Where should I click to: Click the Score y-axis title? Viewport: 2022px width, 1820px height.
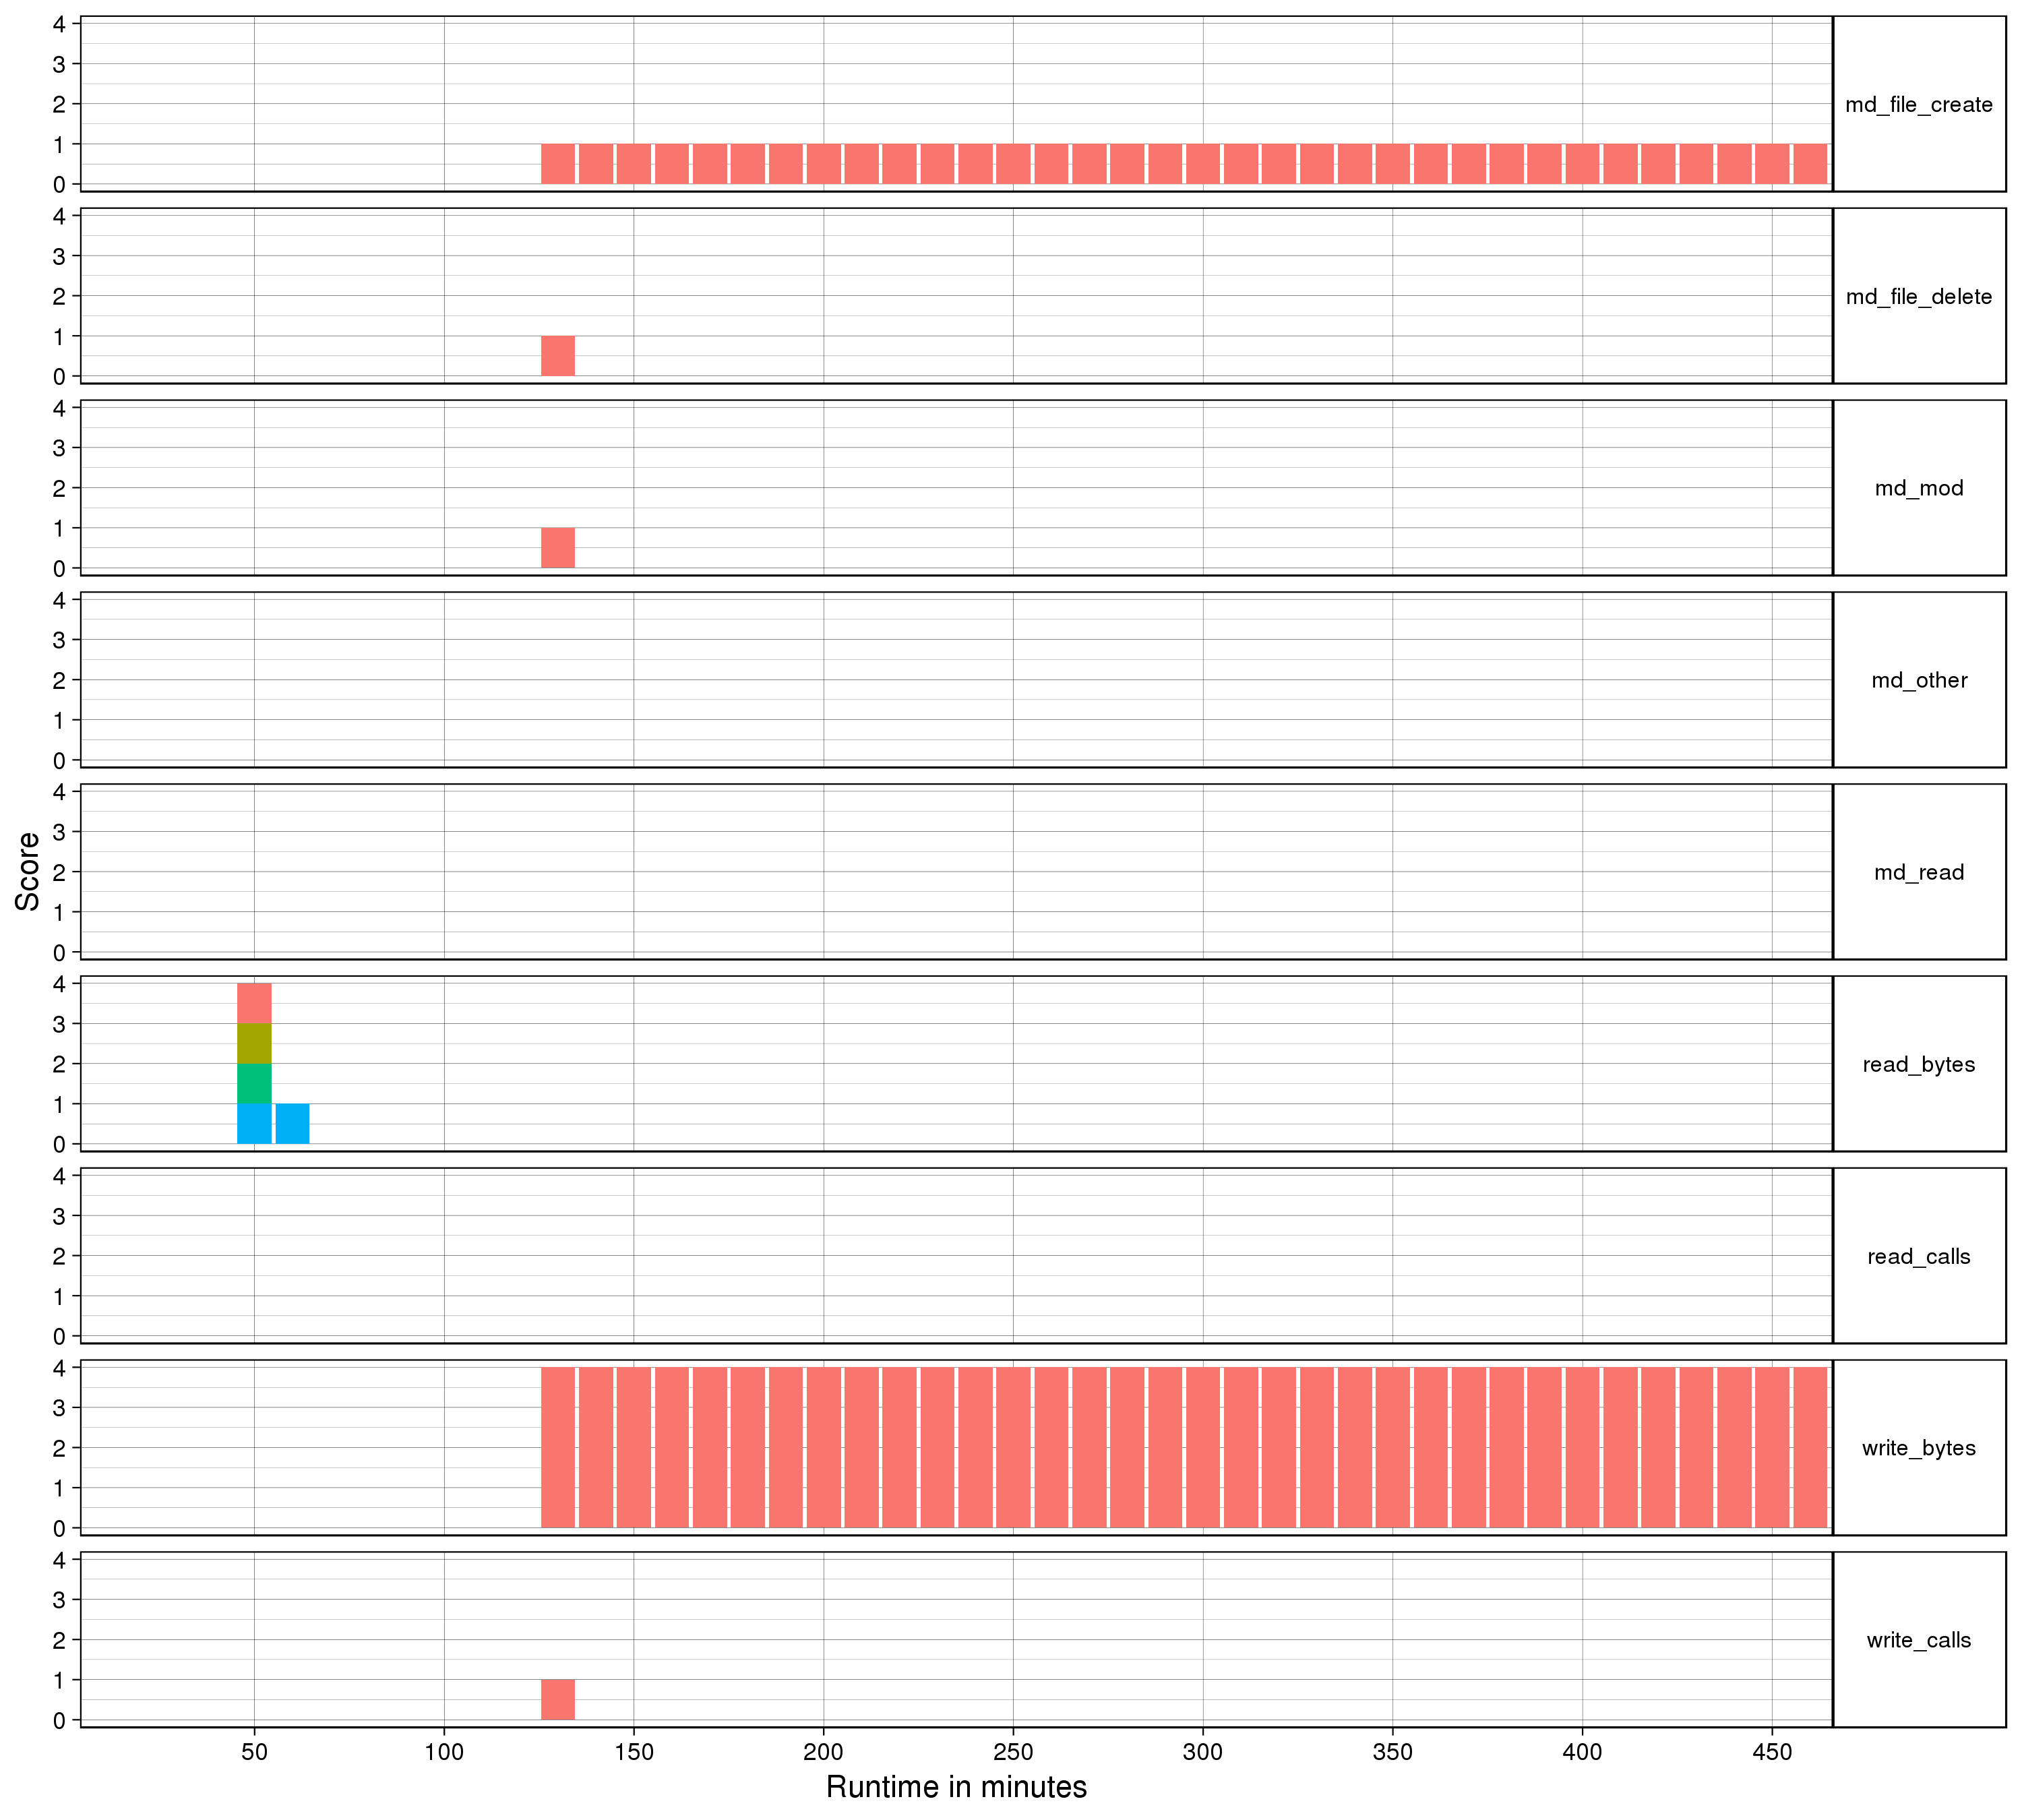pyautogui.click(x=28, y=871)
